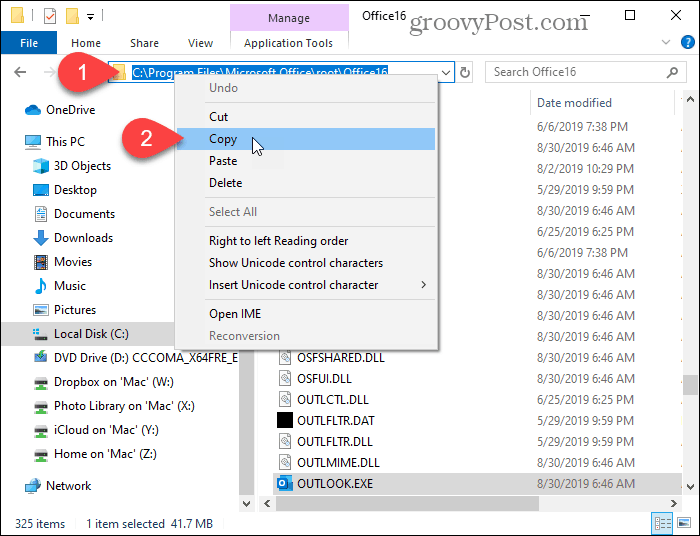700x536 pixels.
Task: Expand the ribbon with the chevron
Action: [666, 42]
